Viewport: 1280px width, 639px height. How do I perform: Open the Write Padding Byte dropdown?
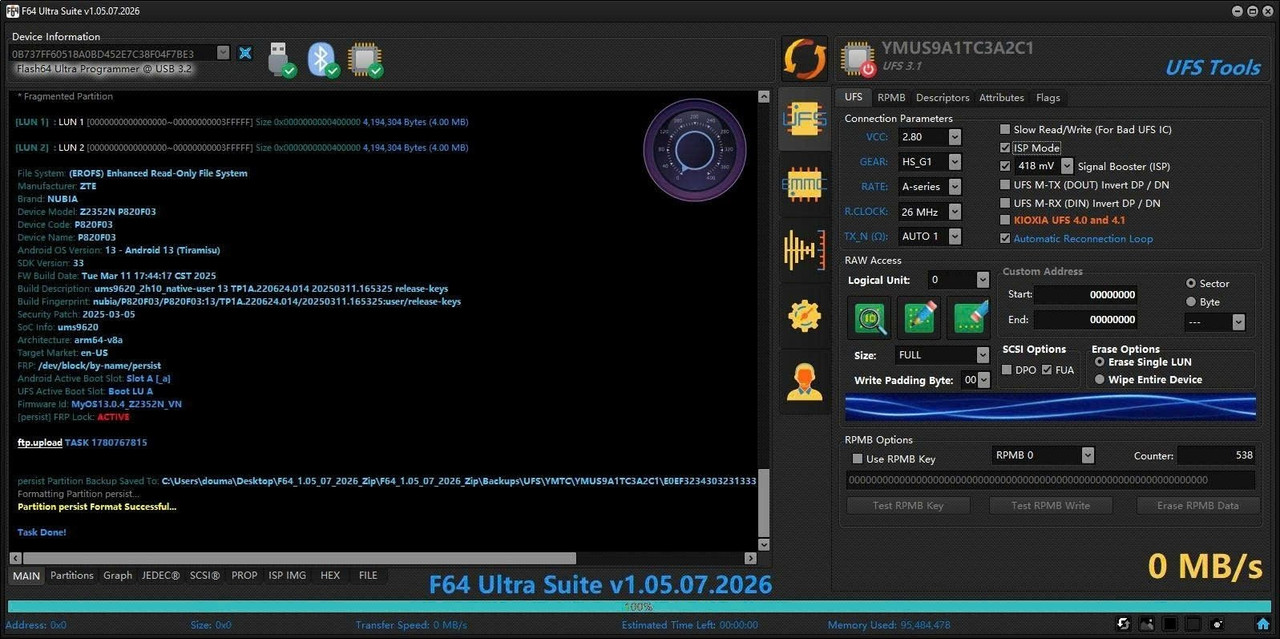click(984, 380)
